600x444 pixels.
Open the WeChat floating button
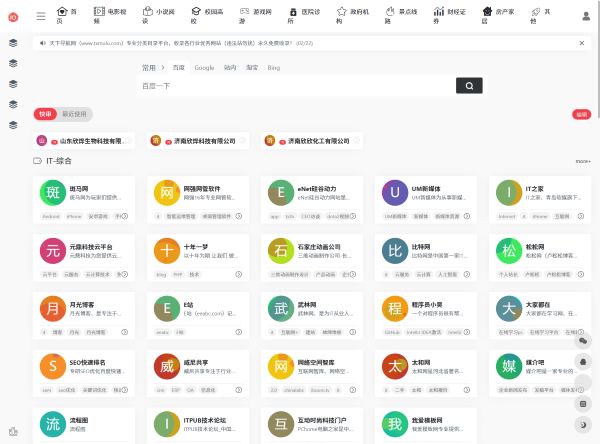coord(583,341)
